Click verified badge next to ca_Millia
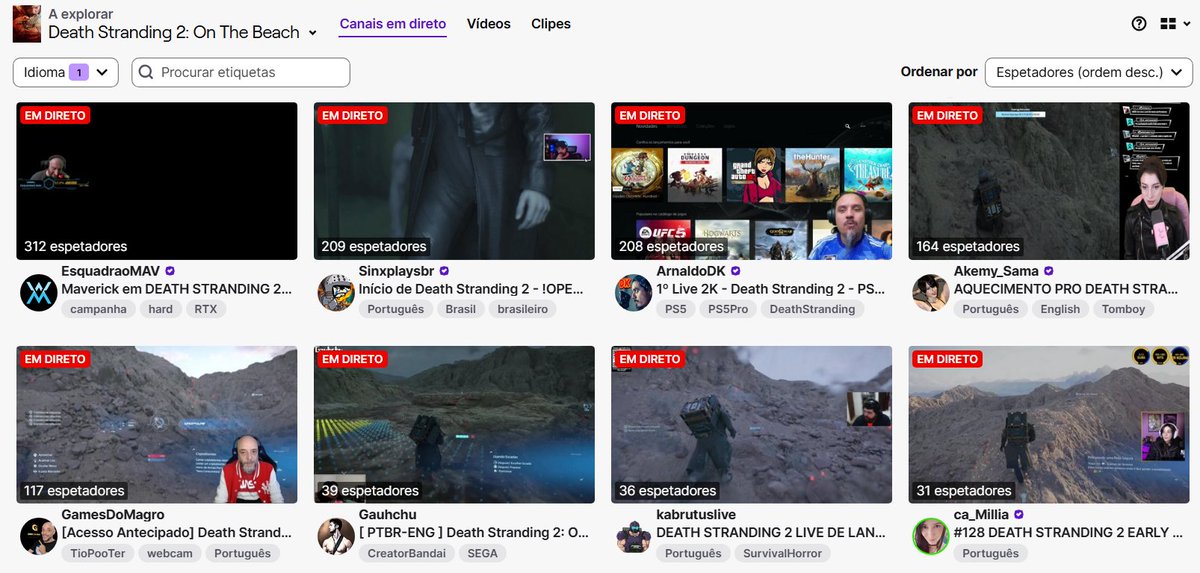Viewport: 1200px width, 573px height. [x=1018, y=515]
